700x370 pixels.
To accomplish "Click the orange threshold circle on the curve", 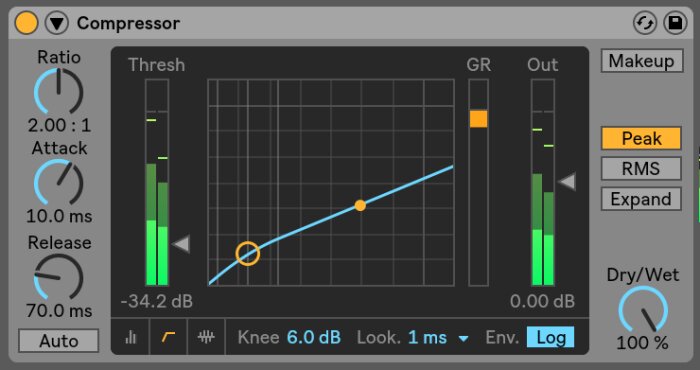I will click(248, 254).
